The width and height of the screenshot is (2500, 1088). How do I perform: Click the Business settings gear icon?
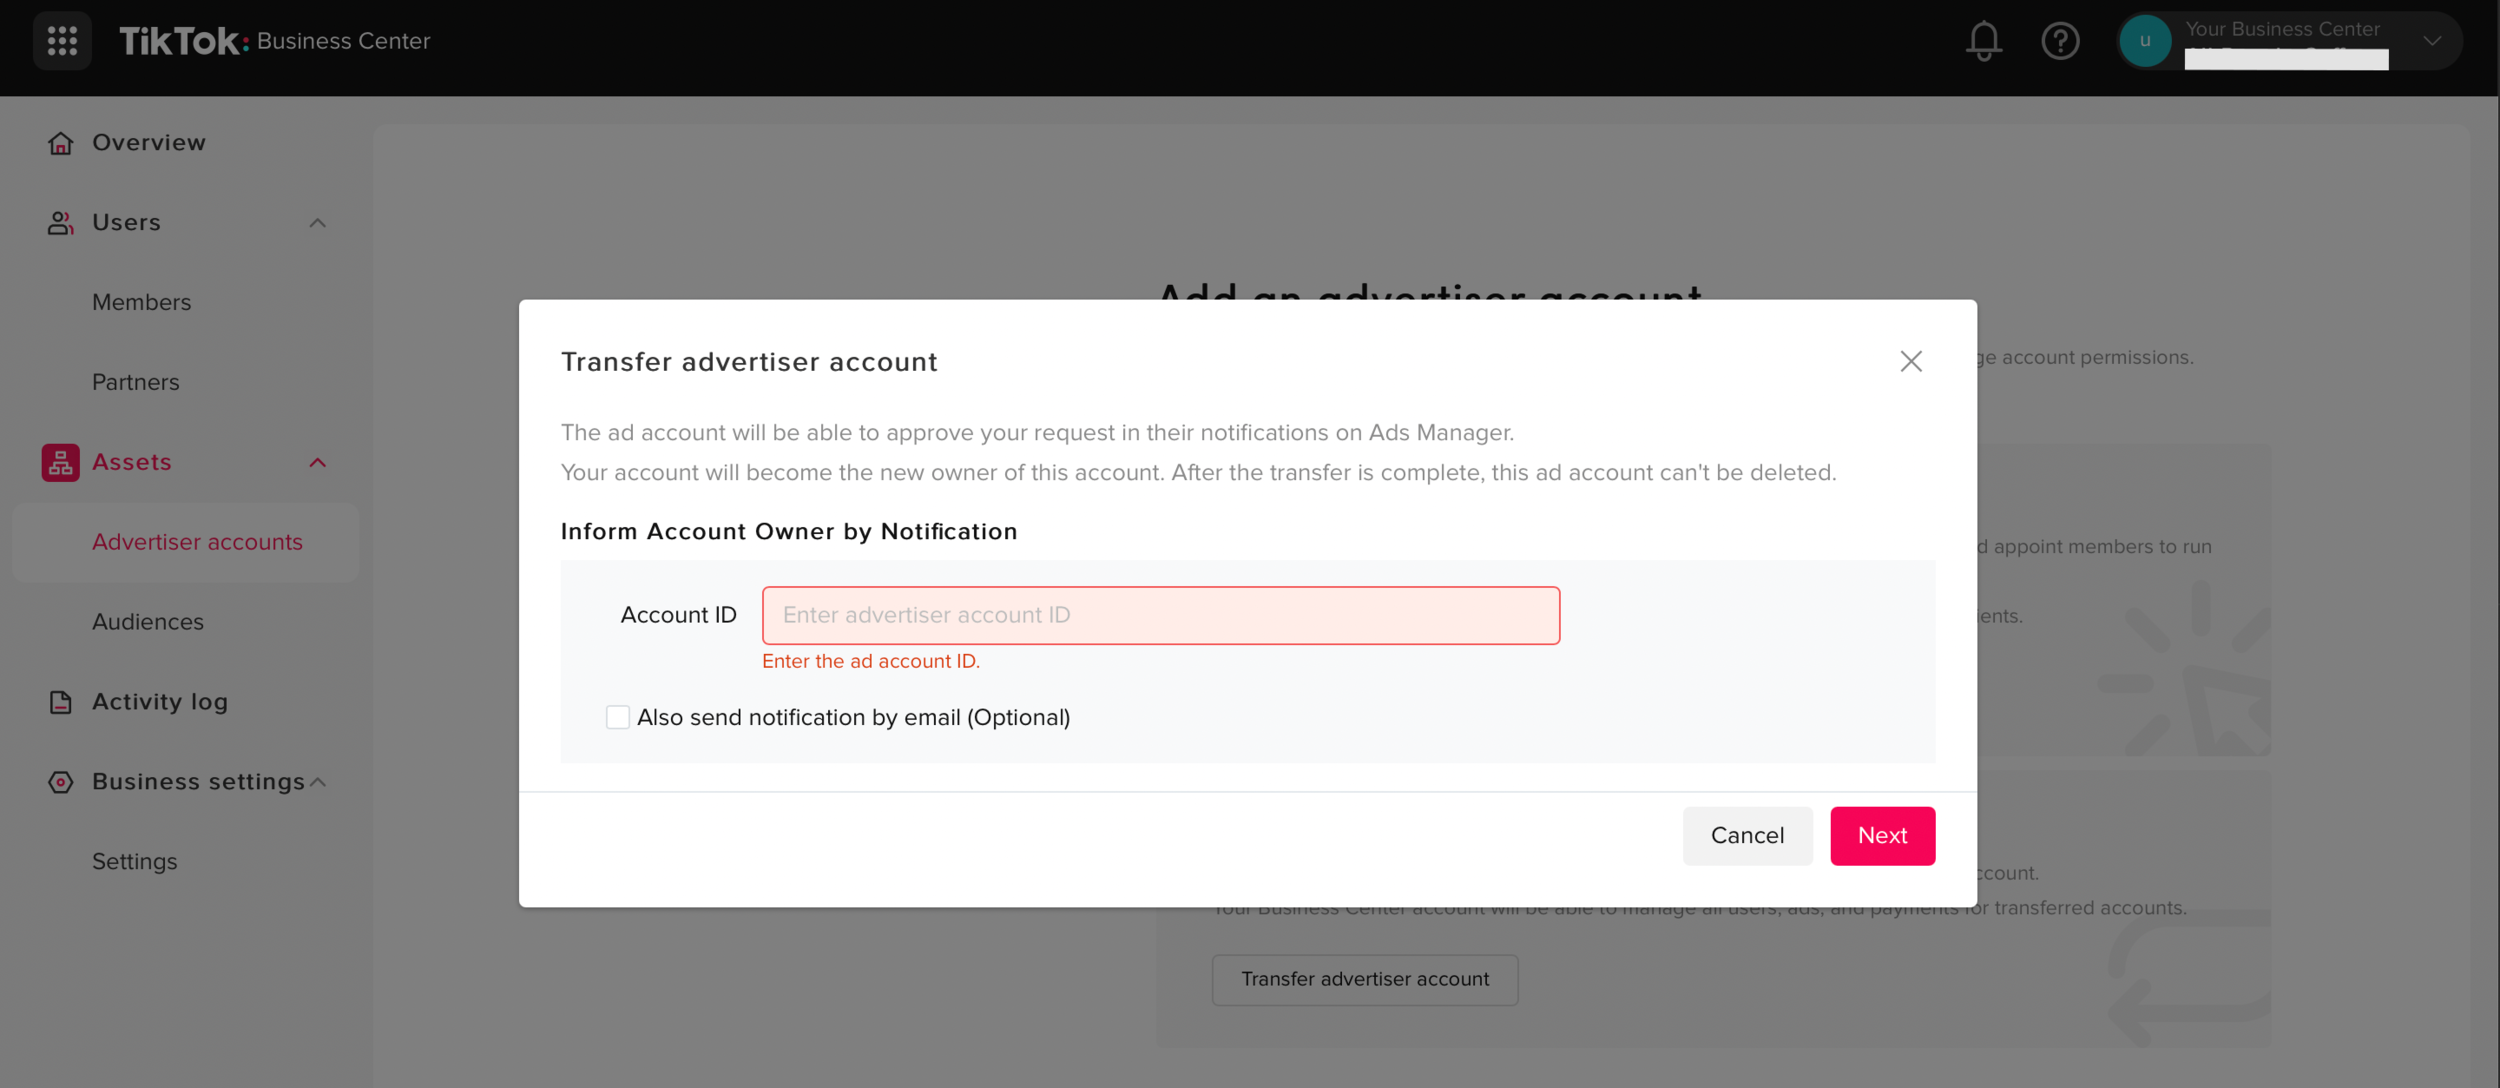60,782
